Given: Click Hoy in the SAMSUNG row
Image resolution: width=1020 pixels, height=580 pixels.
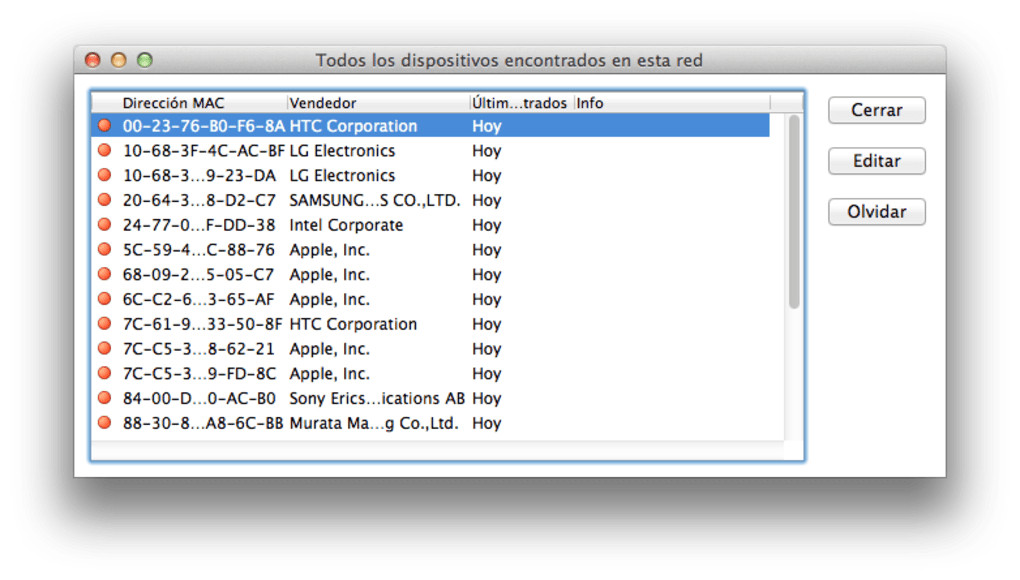Looking at the screenshot, I should coord(487,201).
